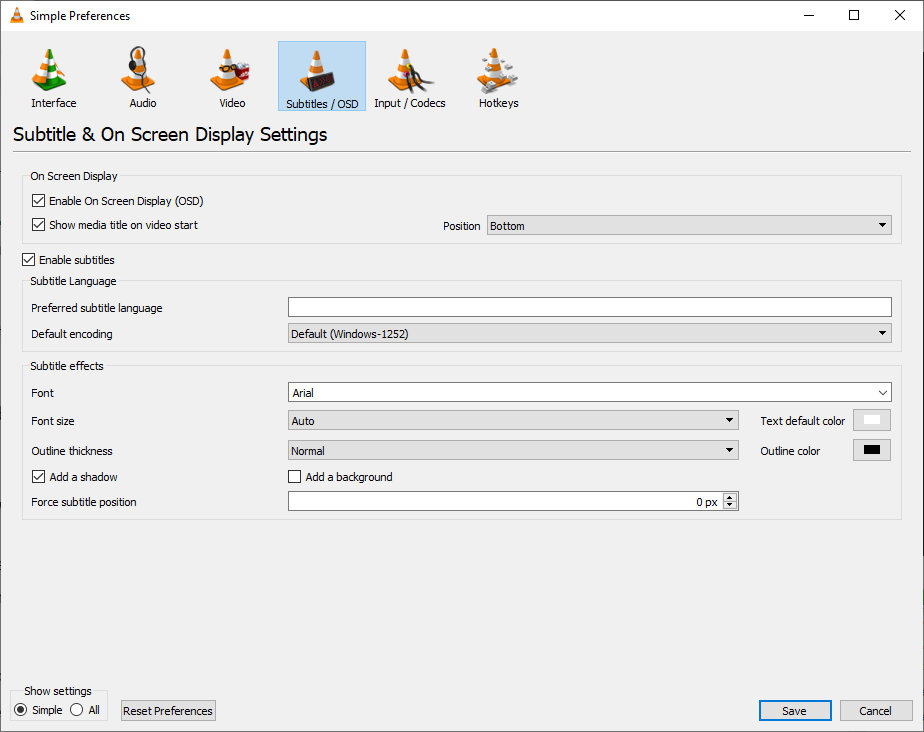Close the Simple Preferences window
Screen dimensions: 924x732
coord(899,15)
